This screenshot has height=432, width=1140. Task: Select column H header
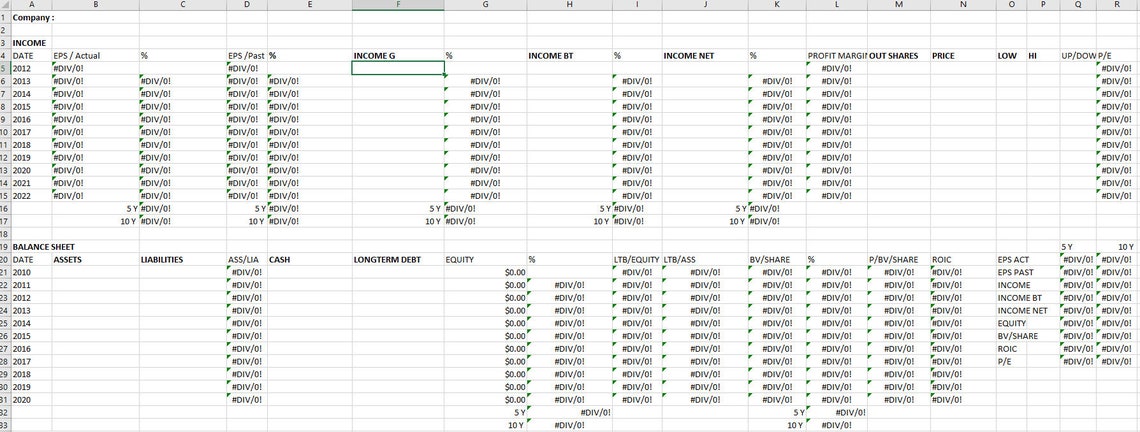[570, 5]
